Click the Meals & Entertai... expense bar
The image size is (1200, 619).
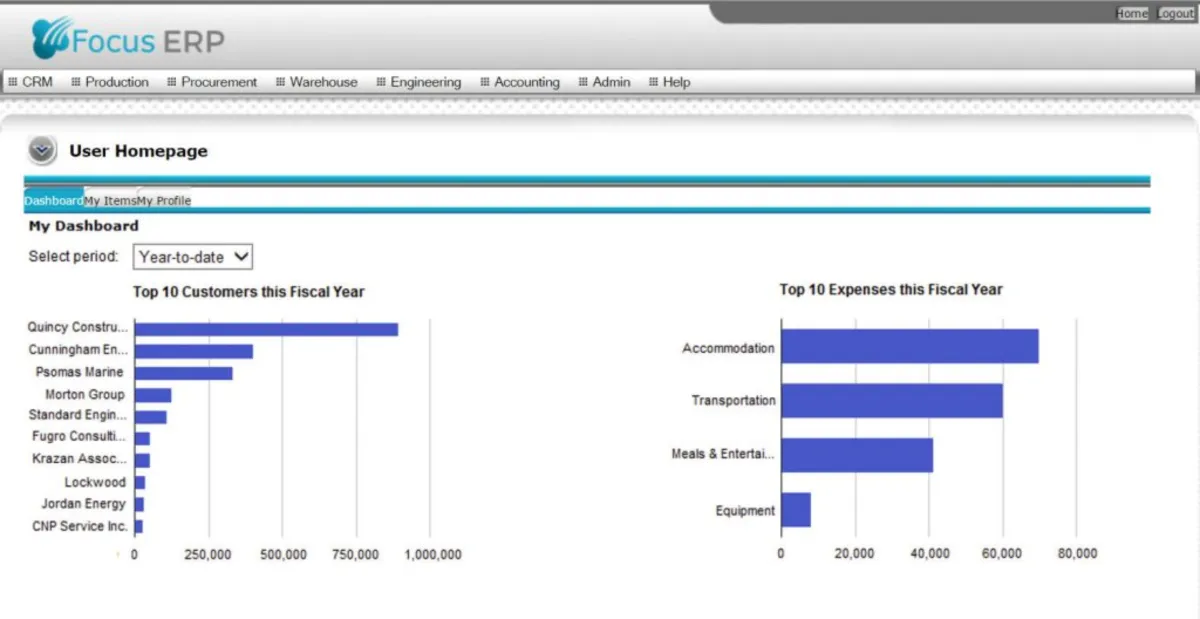[x=857, y=455]
